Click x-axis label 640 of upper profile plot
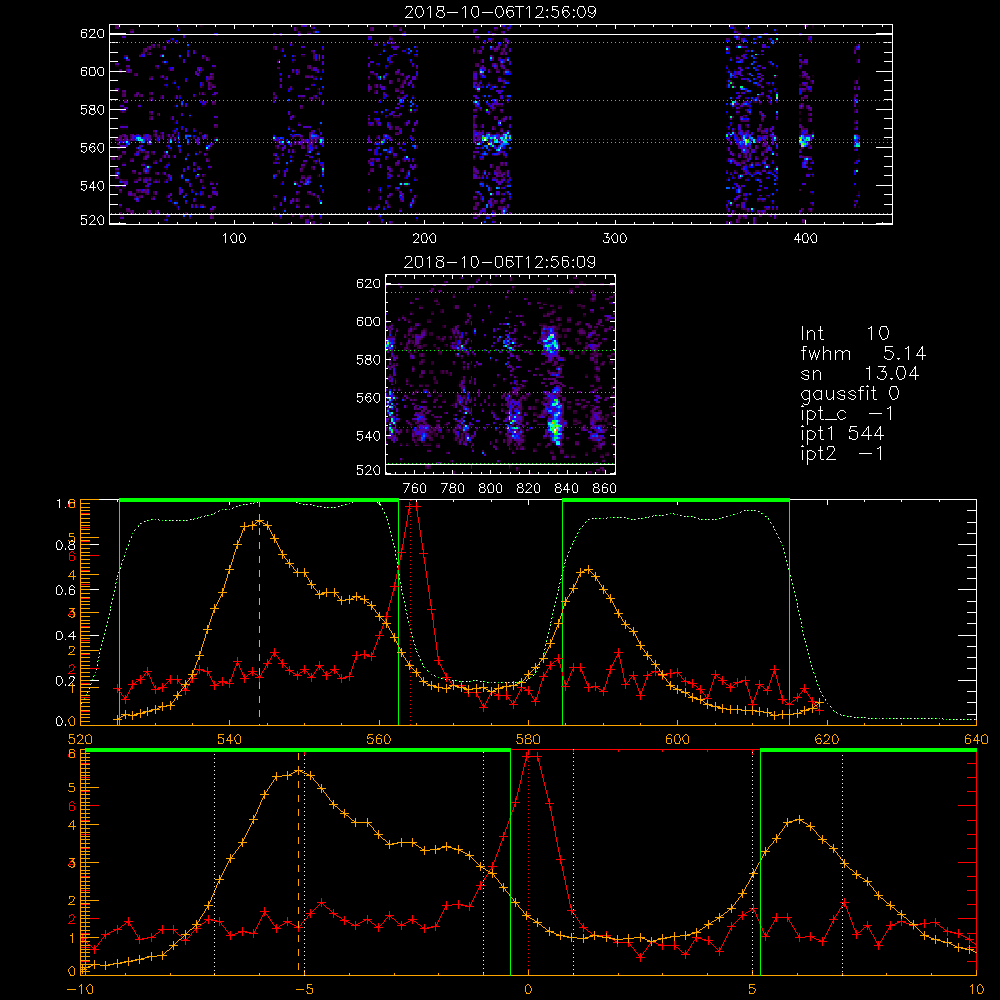 (x=976, y=739)
